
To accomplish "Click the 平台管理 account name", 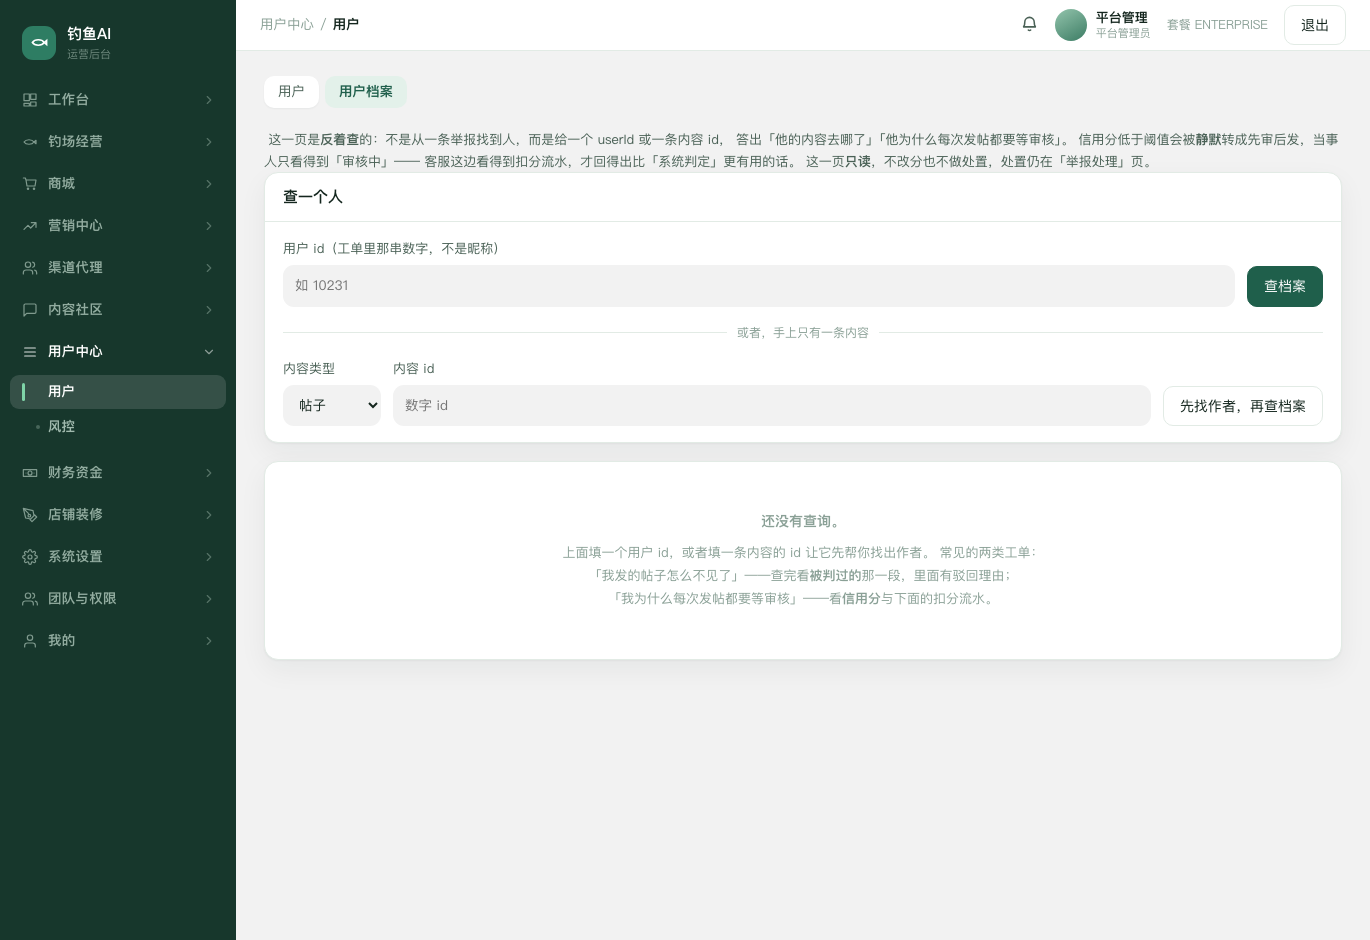I will click(x=1122, y=18).
